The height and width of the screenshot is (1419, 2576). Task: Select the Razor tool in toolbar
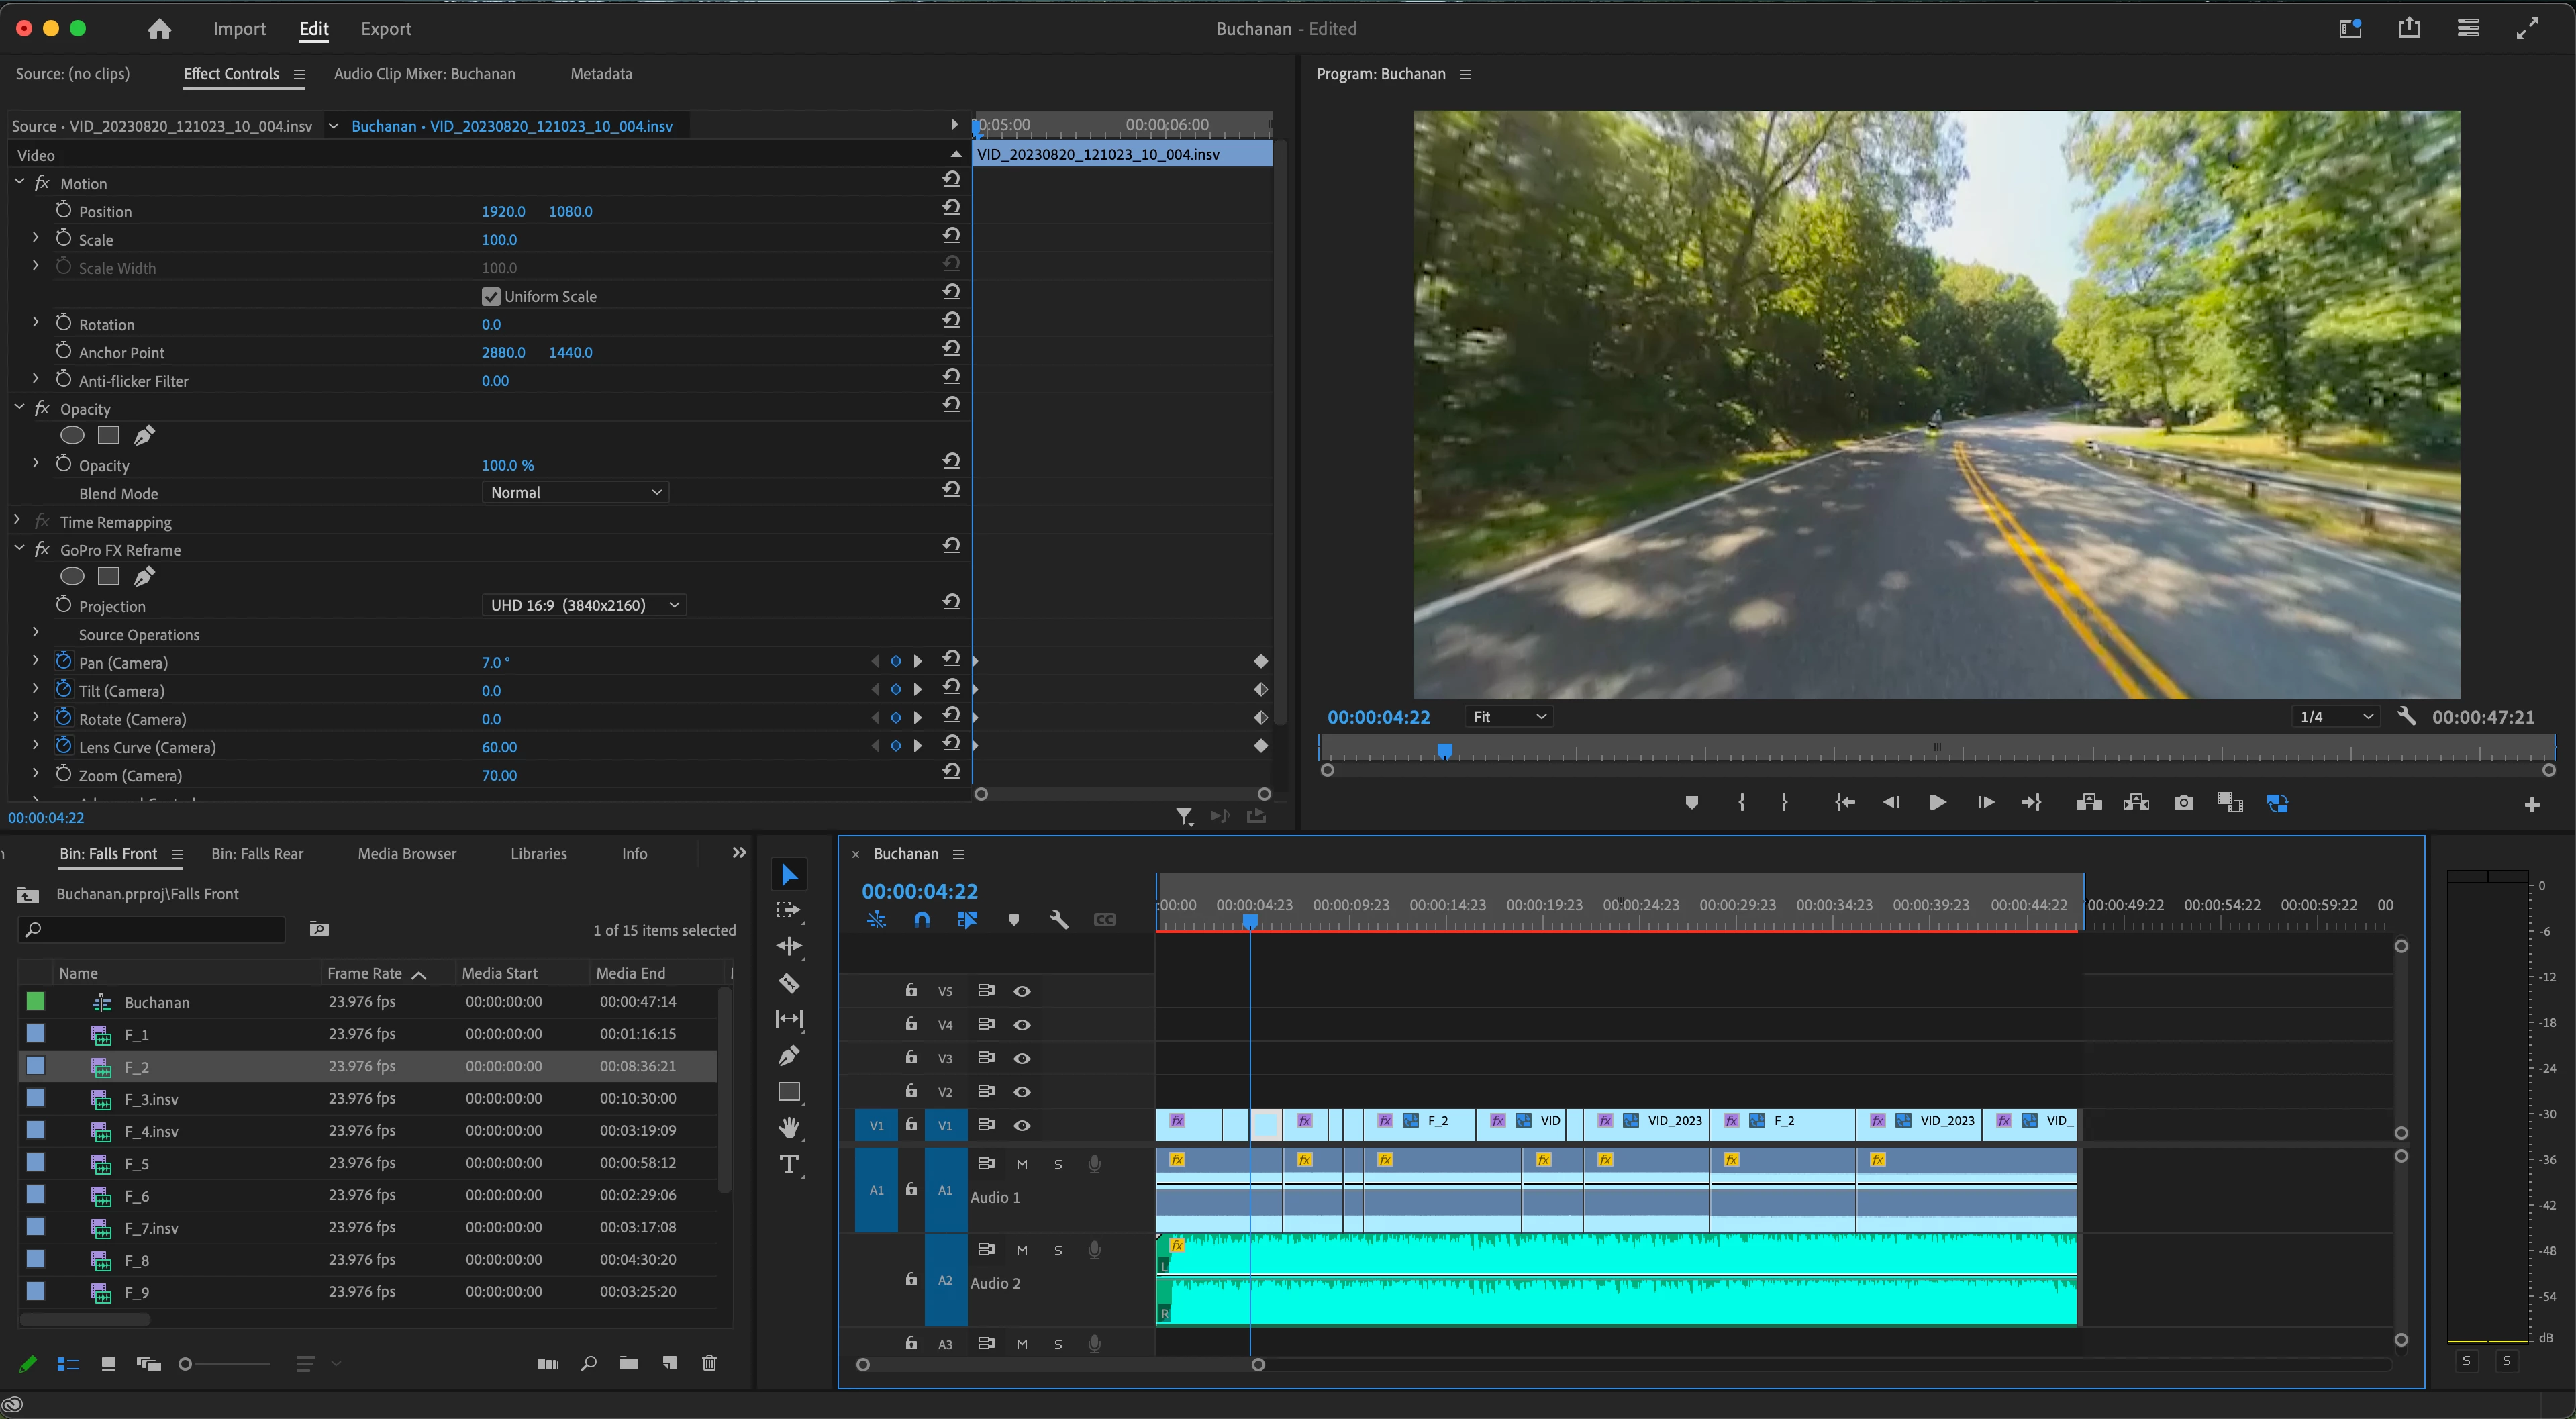tap(789, 983)
